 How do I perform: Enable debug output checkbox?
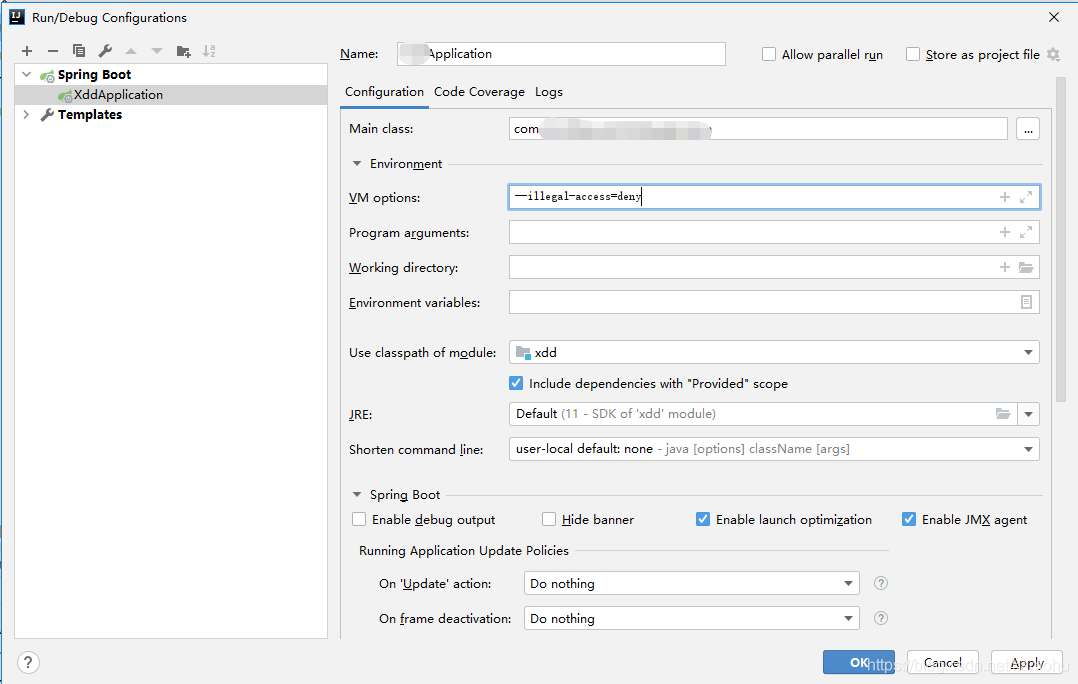coord(359,519)
